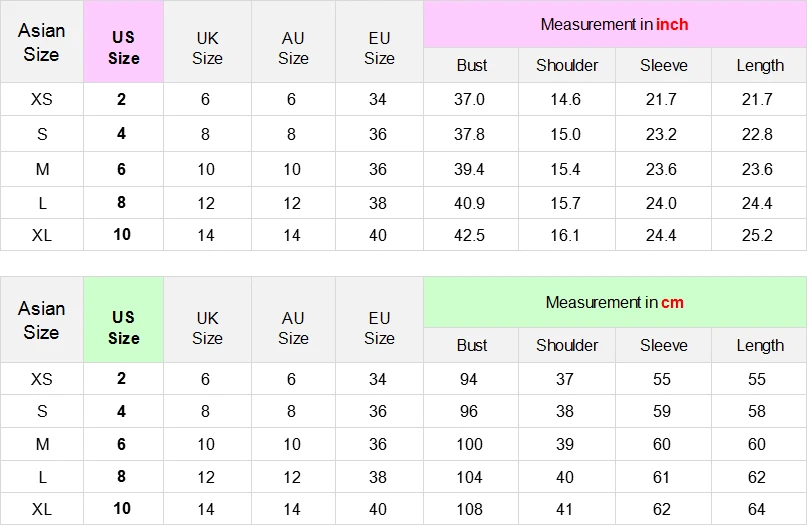
Task: Click the green US Size header cell
Action: pyautogui.click(x=123, y=327)
